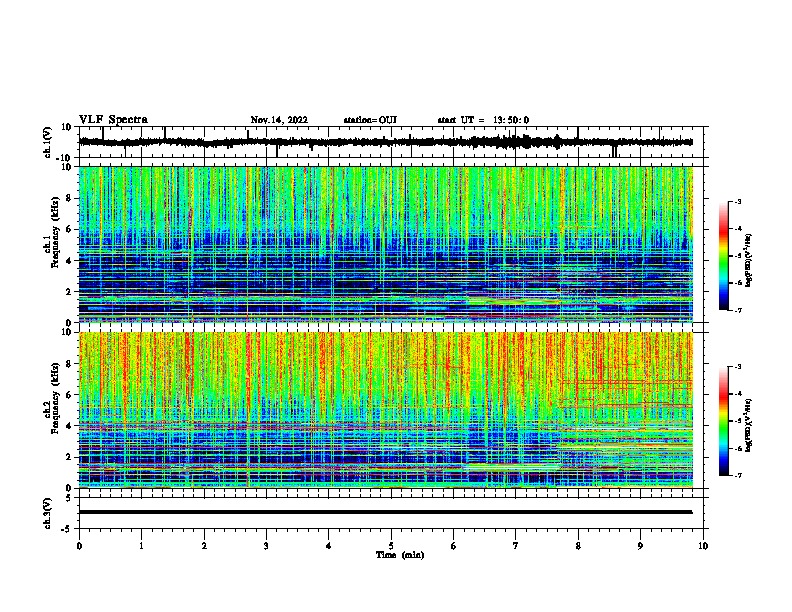Click the '-7' tick on ch.2 colorbar

(x=738, y=475)
